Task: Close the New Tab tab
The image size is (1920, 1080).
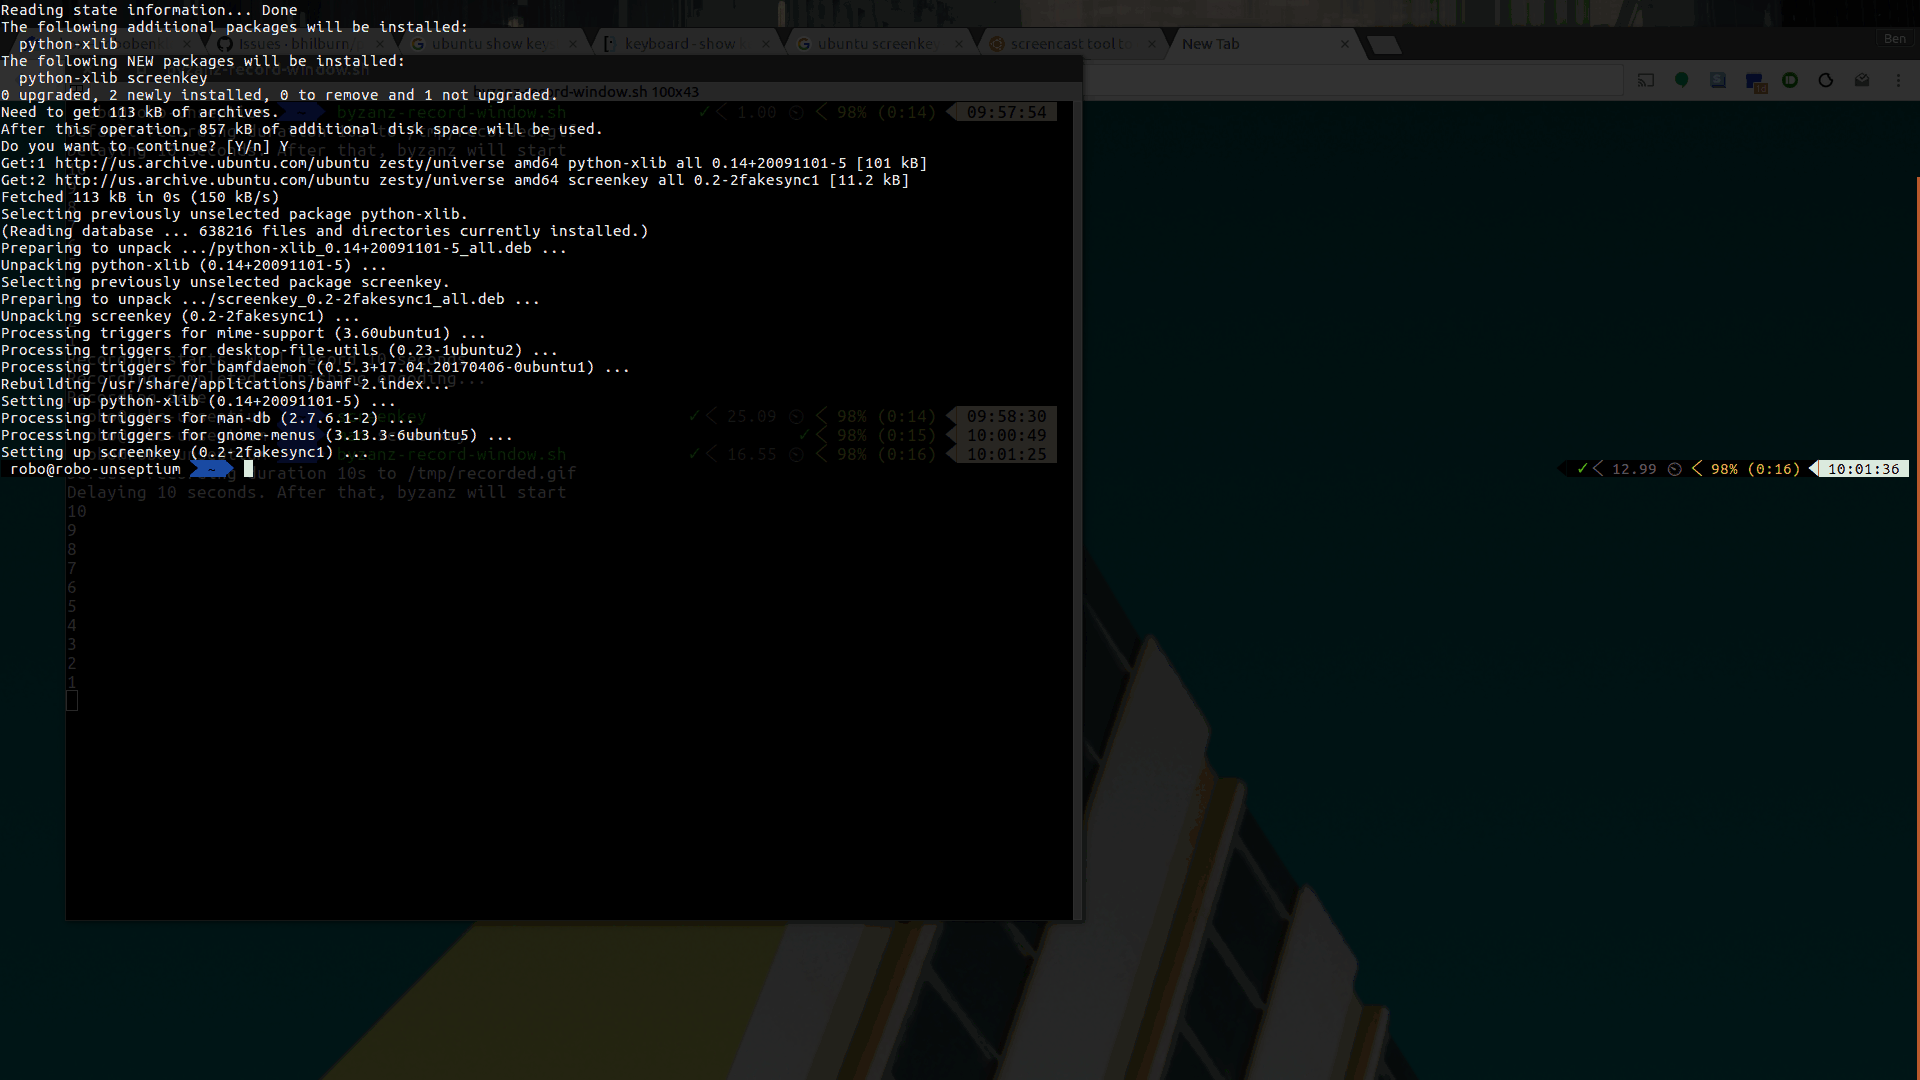Action: pos(1344,44)
